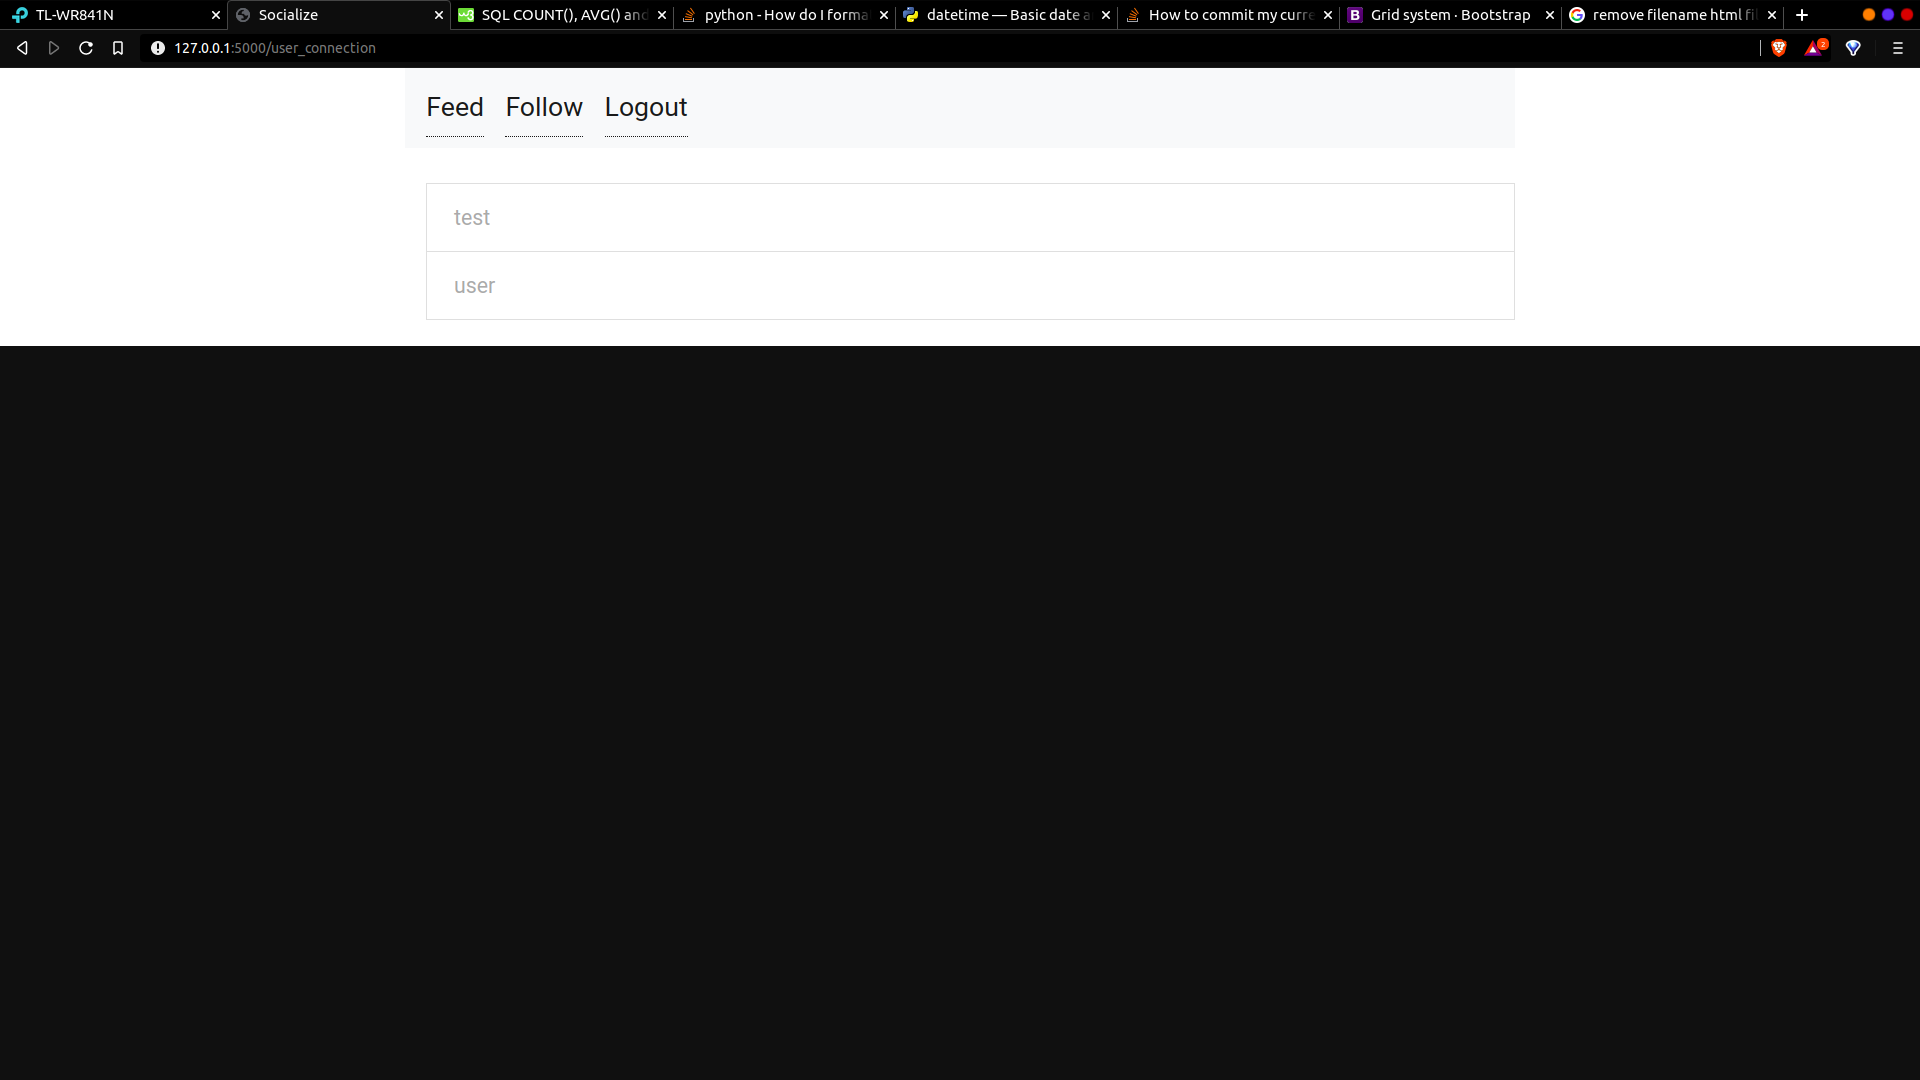This screenshot has height=1080, width=1920.
Task: Bookmark this page
Action: point(118,48)
